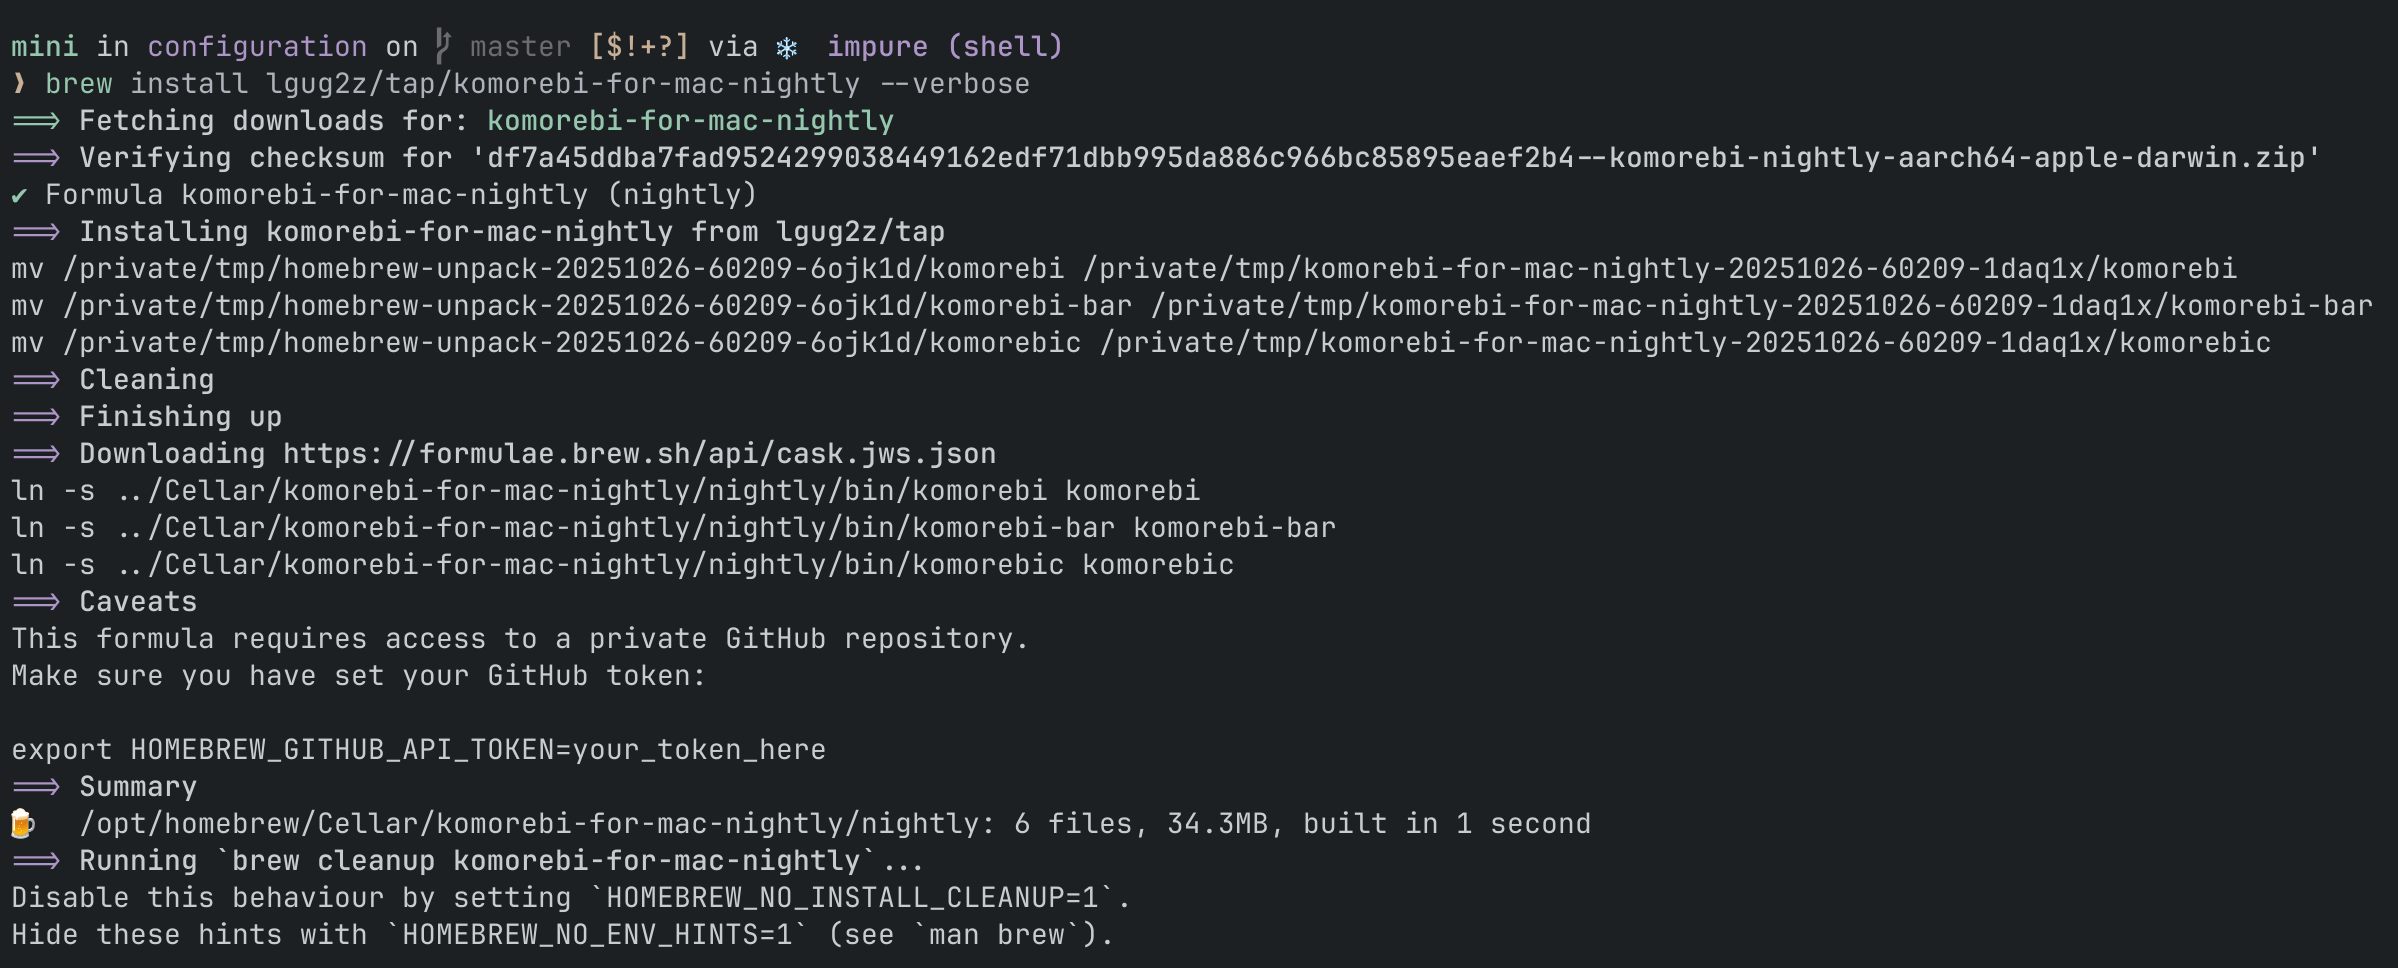Click the green checkmark before Formula
Viewport: 2398px width, 968px height.
point(19,196)
